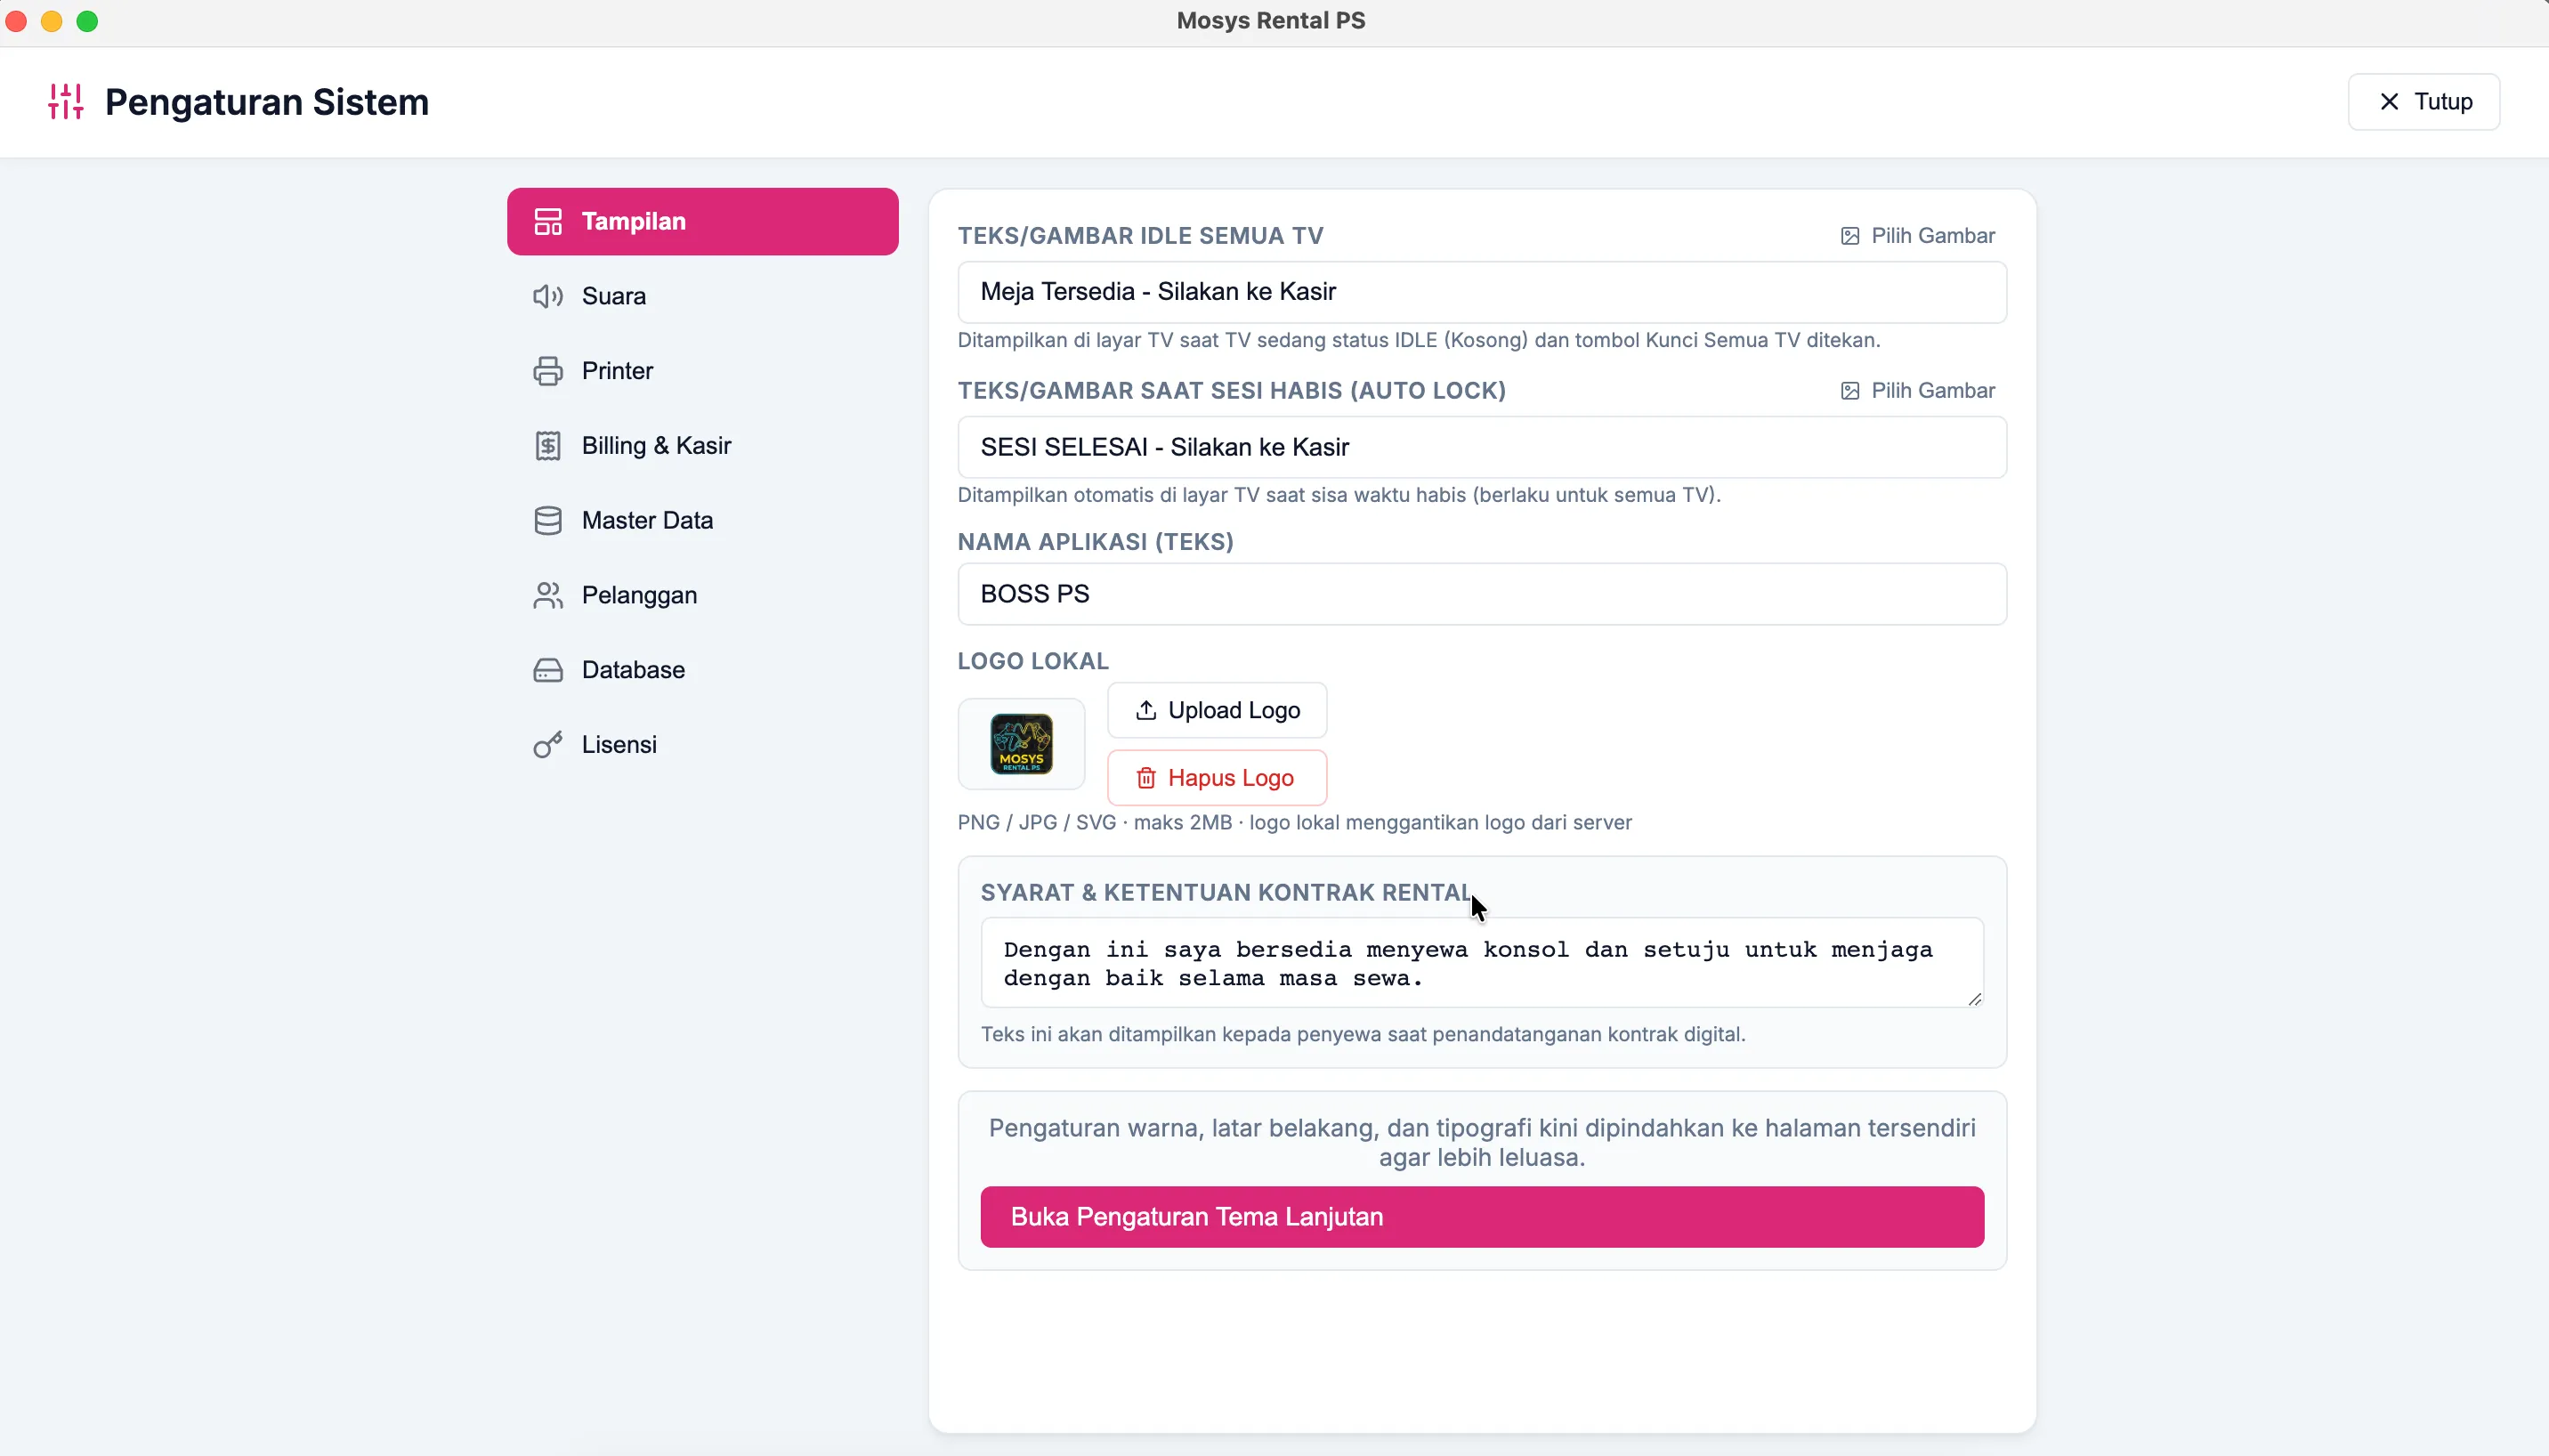
Task: Choose Pilih Gambar for auto lock text
Action: 1918,391
